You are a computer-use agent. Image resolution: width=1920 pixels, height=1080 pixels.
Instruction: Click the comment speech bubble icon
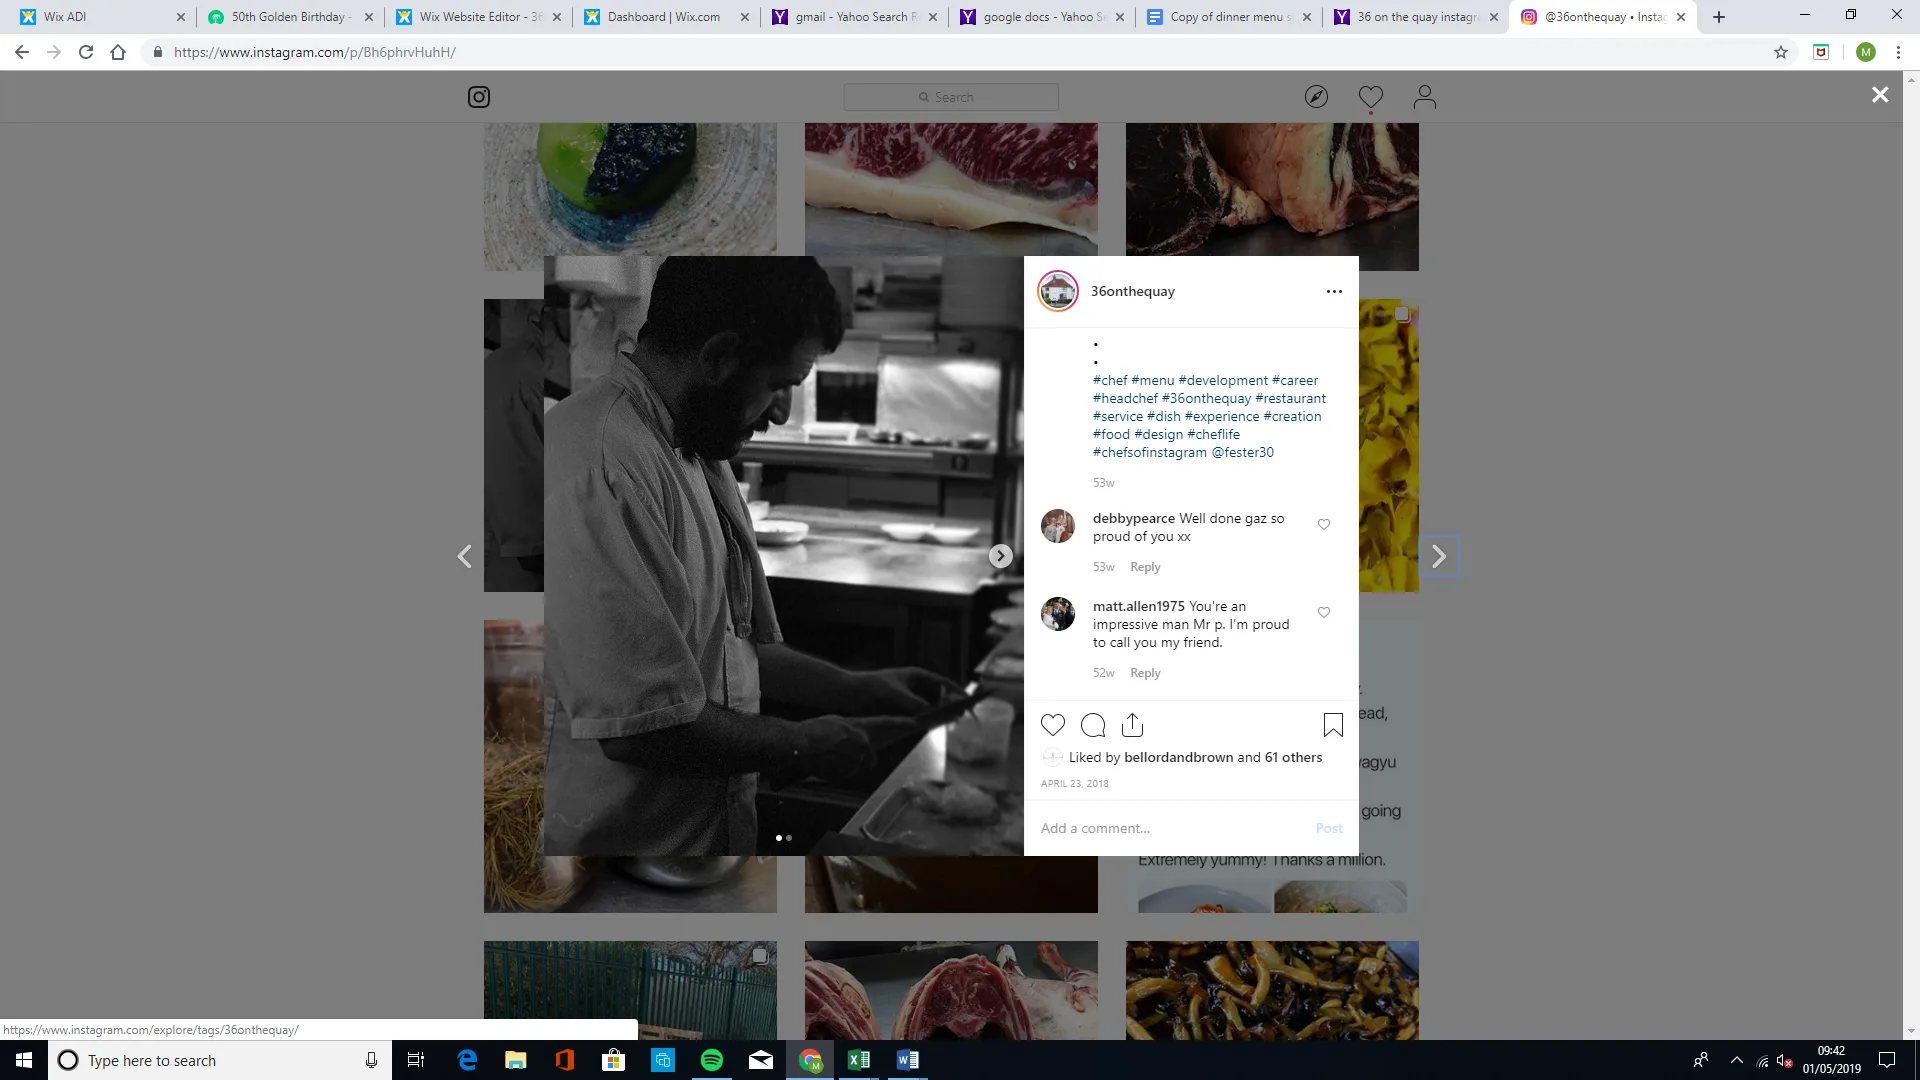pos(1093,725)
